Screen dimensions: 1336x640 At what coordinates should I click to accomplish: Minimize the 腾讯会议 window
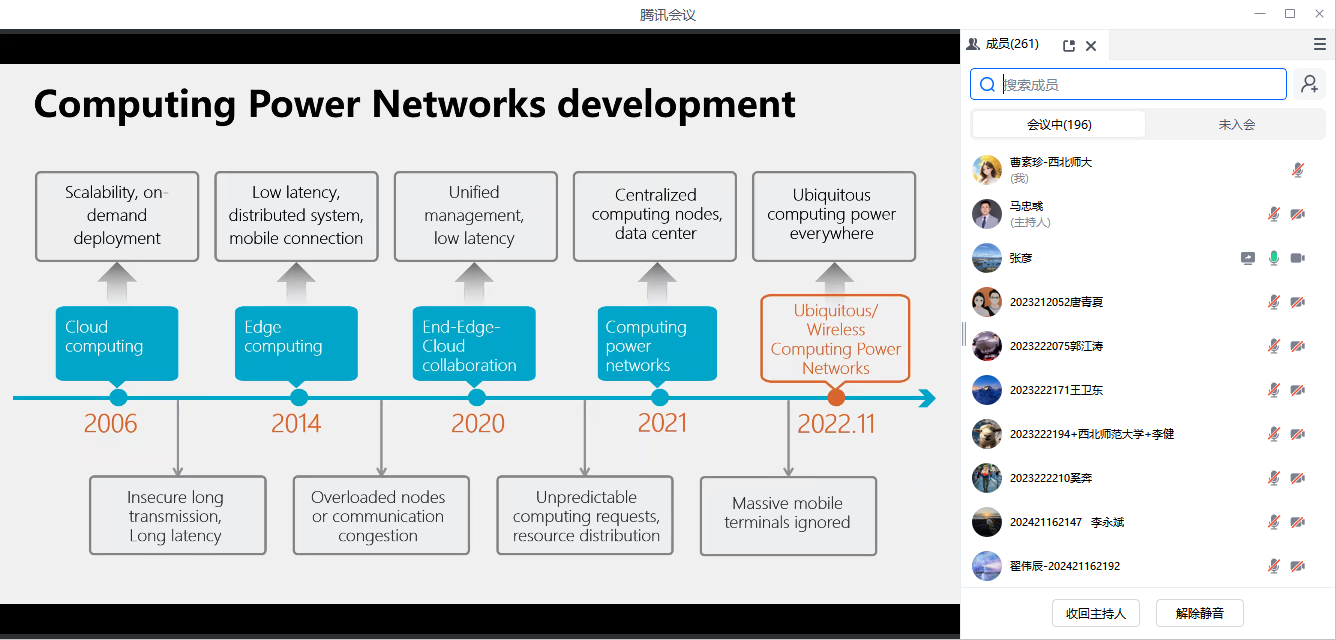click(1261, 14)
